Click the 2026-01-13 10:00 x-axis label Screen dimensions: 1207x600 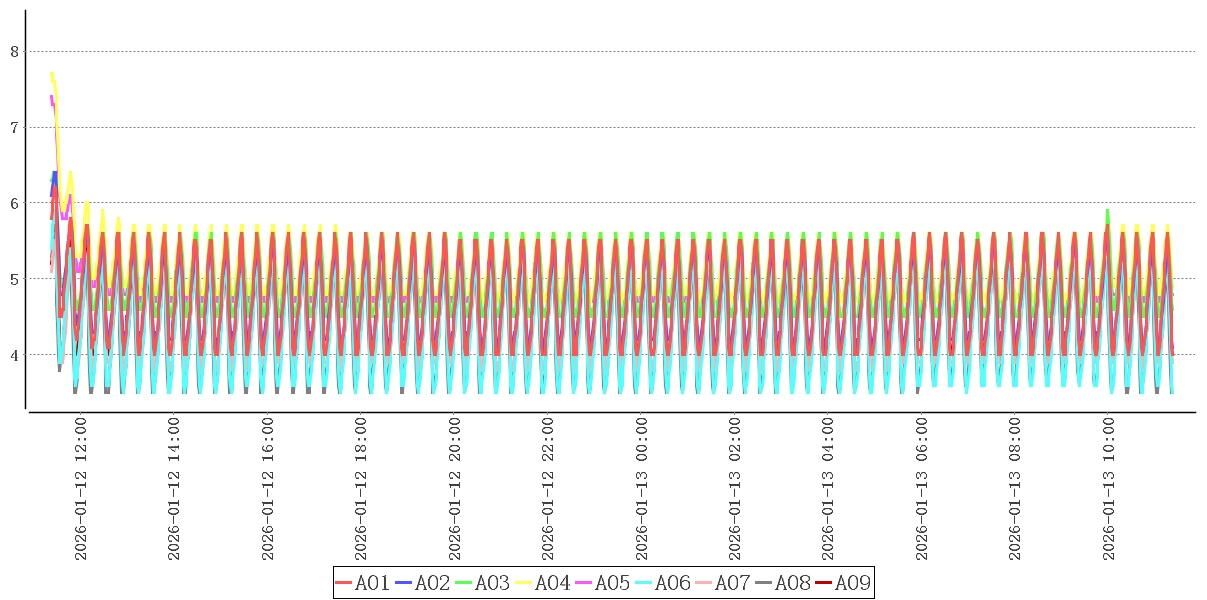[1109, 489]
